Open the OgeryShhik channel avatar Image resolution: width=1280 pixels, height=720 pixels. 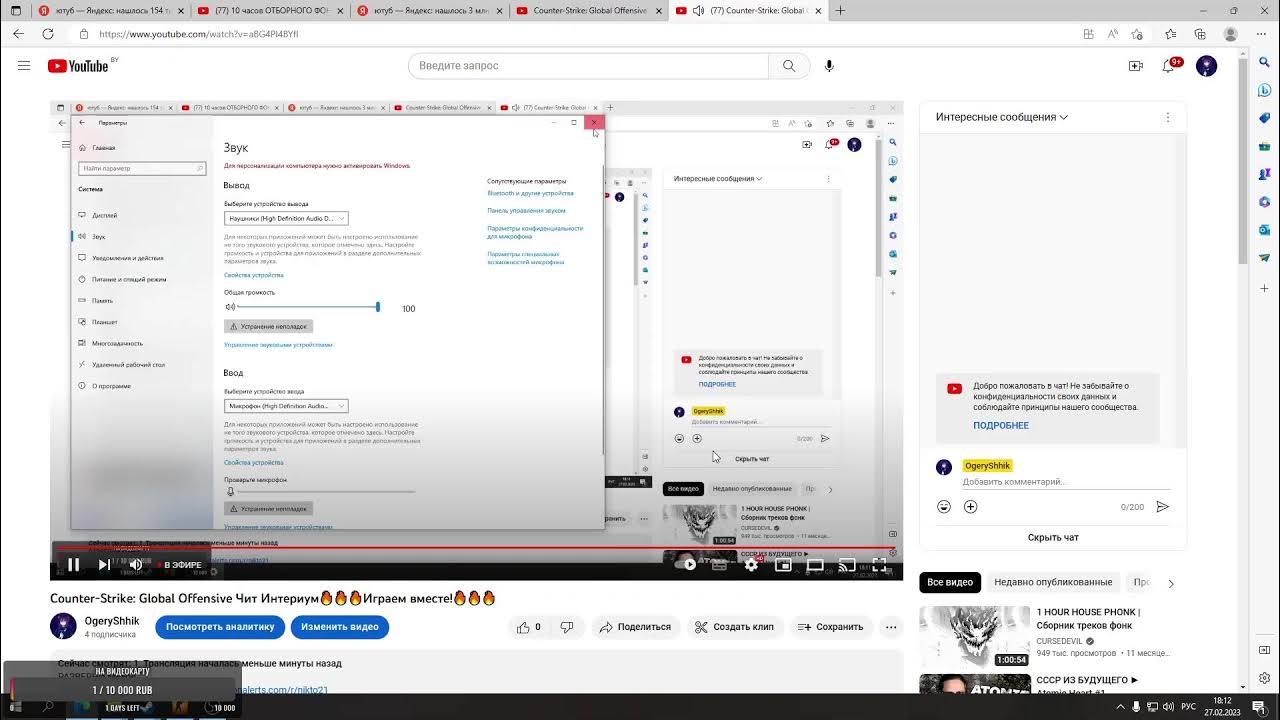[63, 626]
